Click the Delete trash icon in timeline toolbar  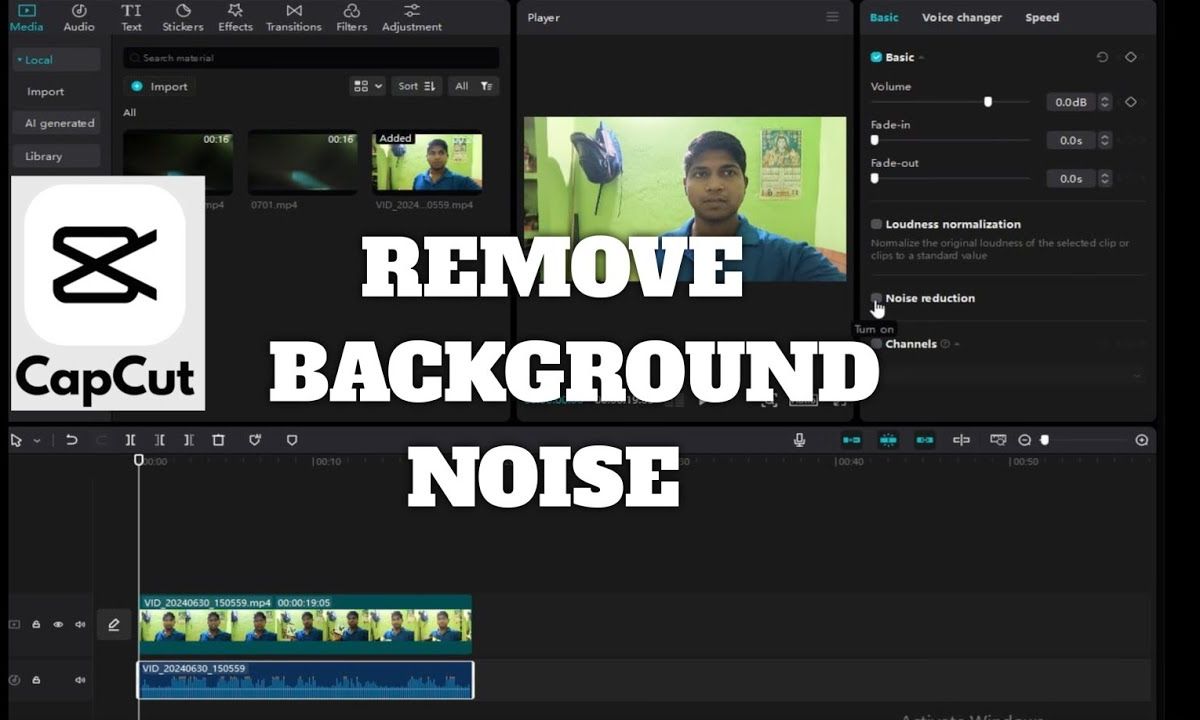pyautogui.click(x=218, y=440)
